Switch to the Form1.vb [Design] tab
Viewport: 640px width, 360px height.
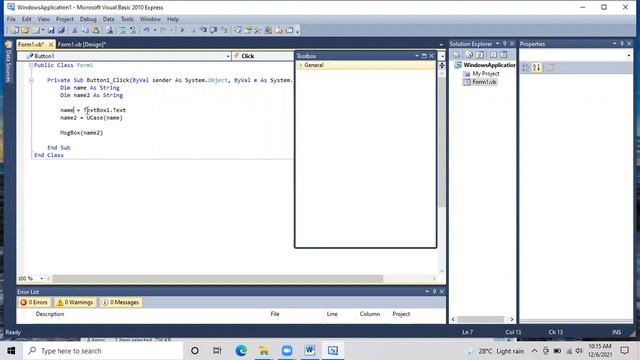click(x=82, y=44)
